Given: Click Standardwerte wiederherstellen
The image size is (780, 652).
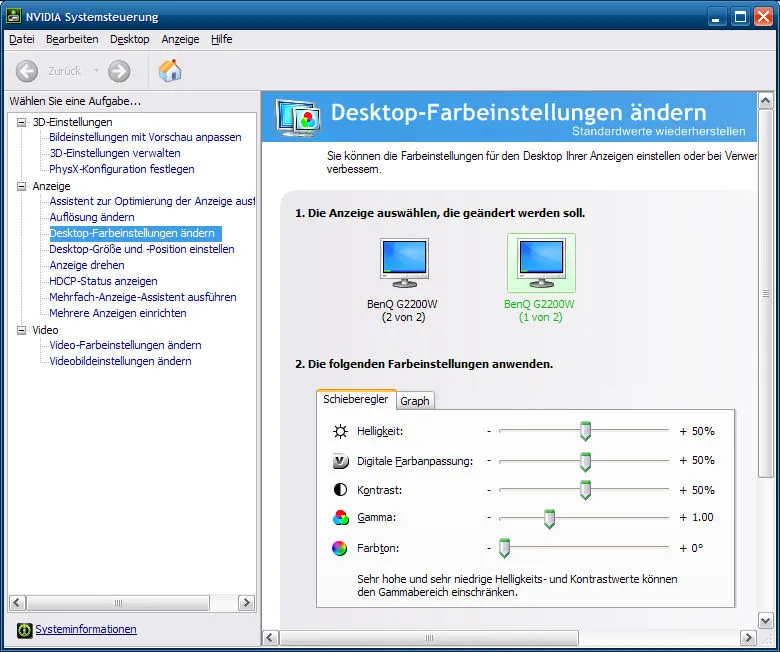Looking at the screenshot, I should point(658,131).
